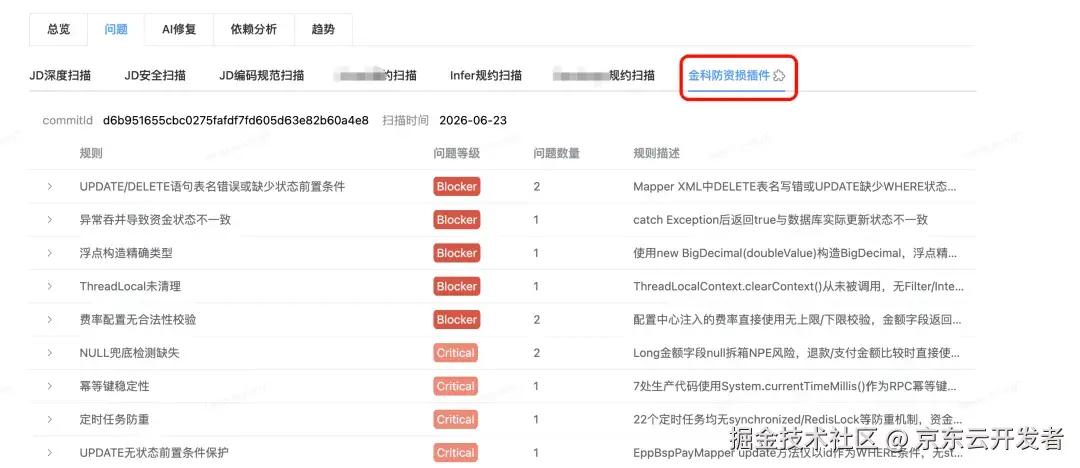This screenshot has width=1080, height=468.
Task: Select the JD深度扫描 sub-tab
Action: pos(60,75)
